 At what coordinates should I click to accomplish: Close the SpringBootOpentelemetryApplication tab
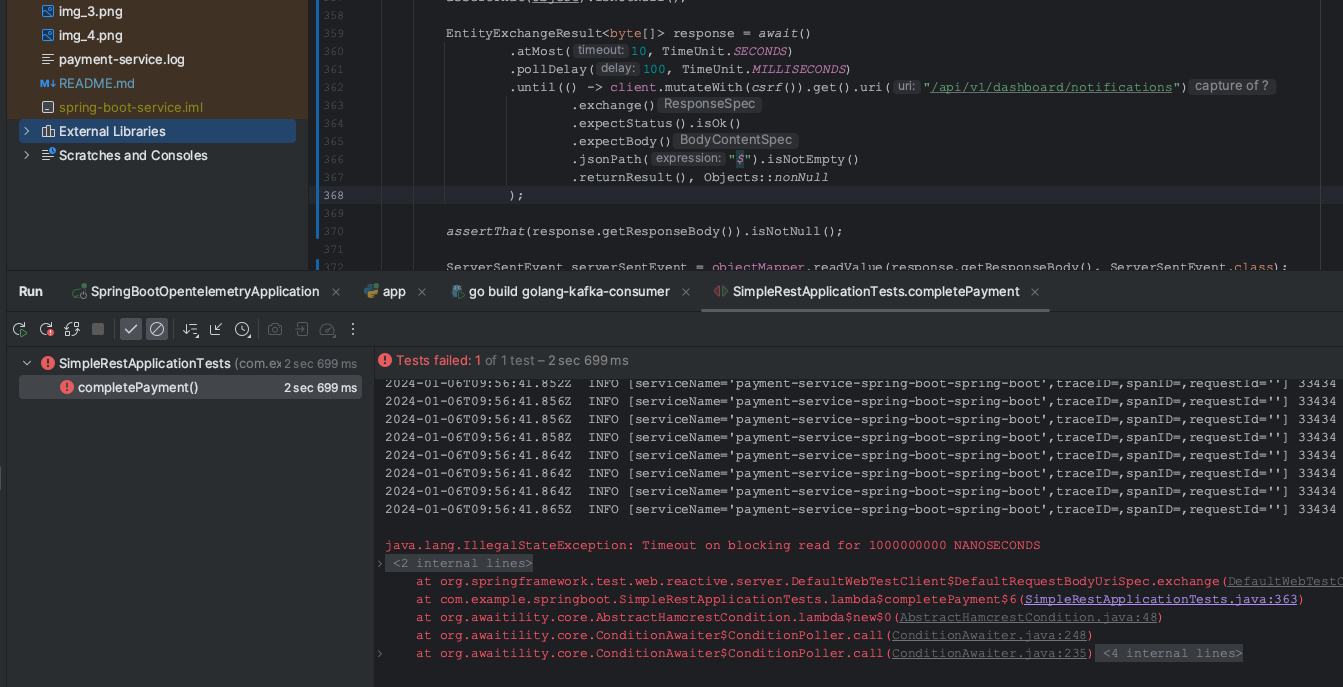coord(336,292)
